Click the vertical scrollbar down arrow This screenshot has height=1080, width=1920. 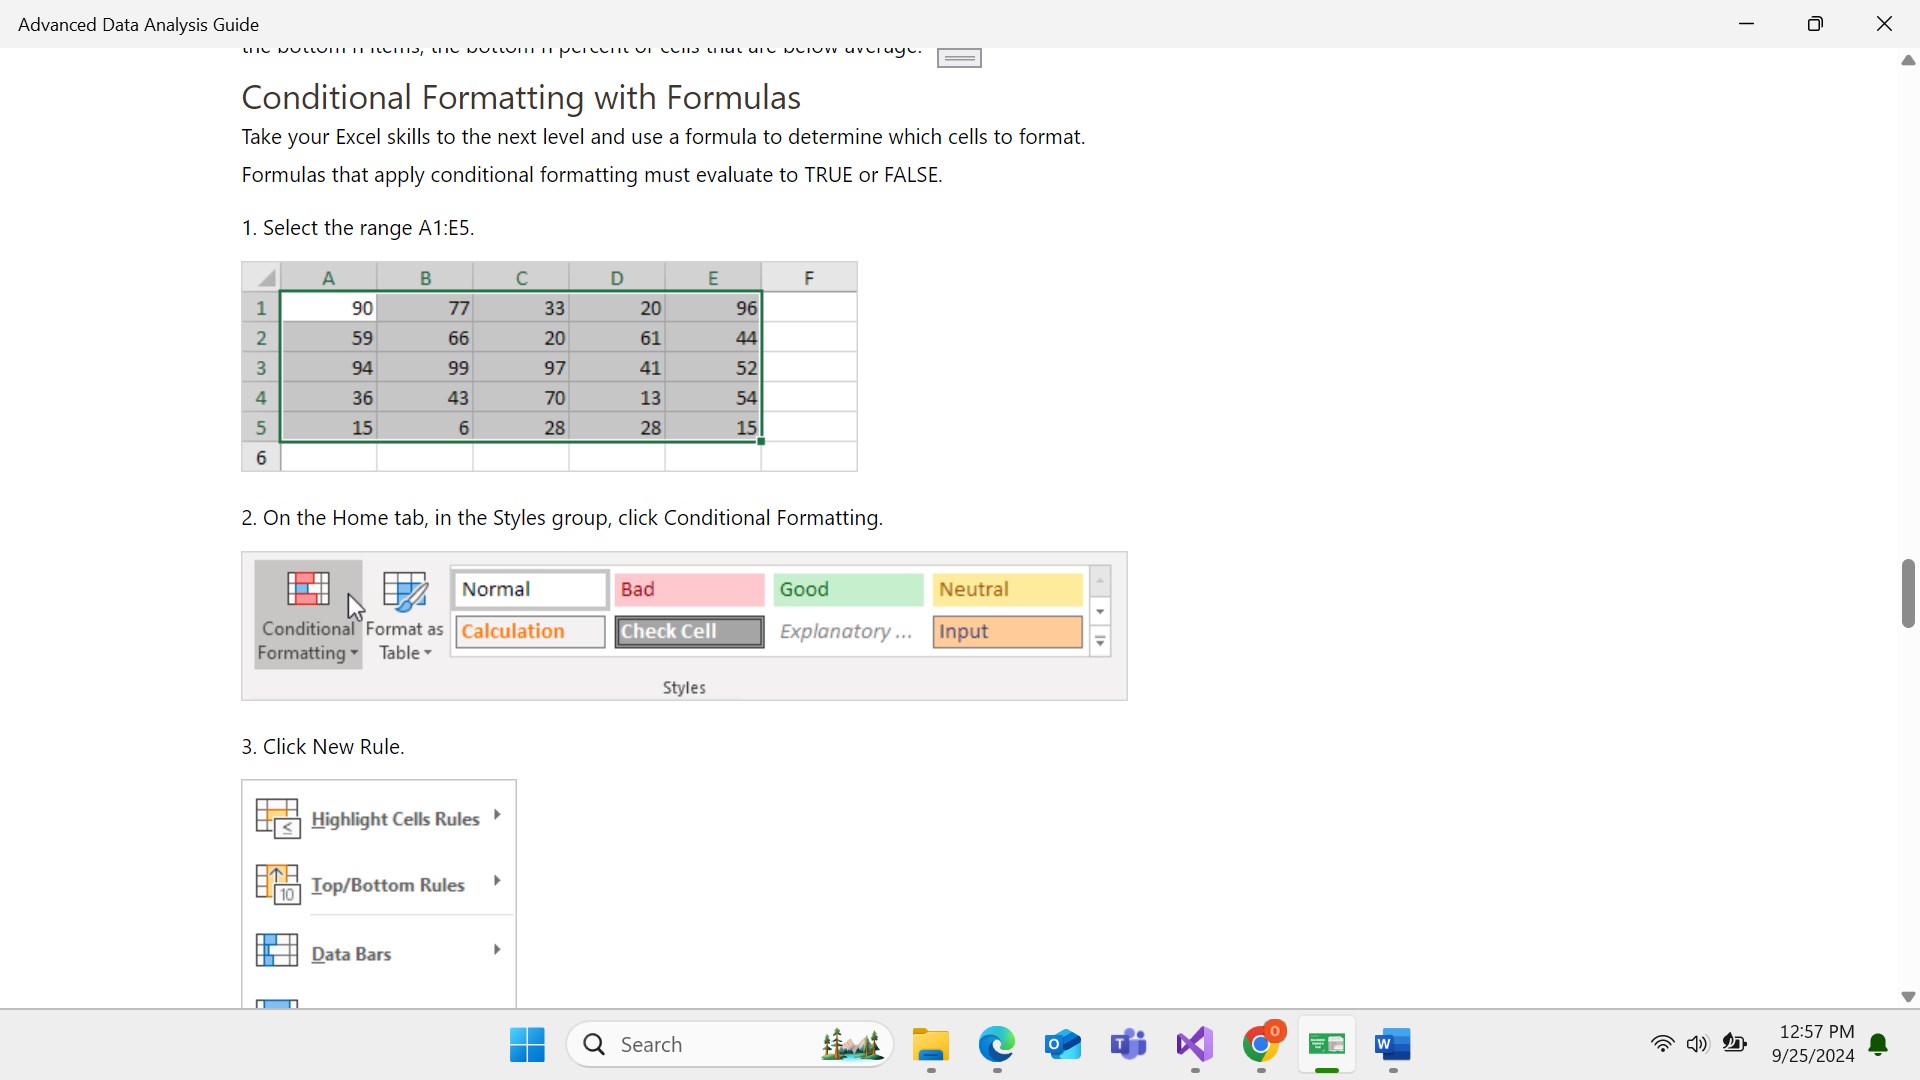(1907, 997)
